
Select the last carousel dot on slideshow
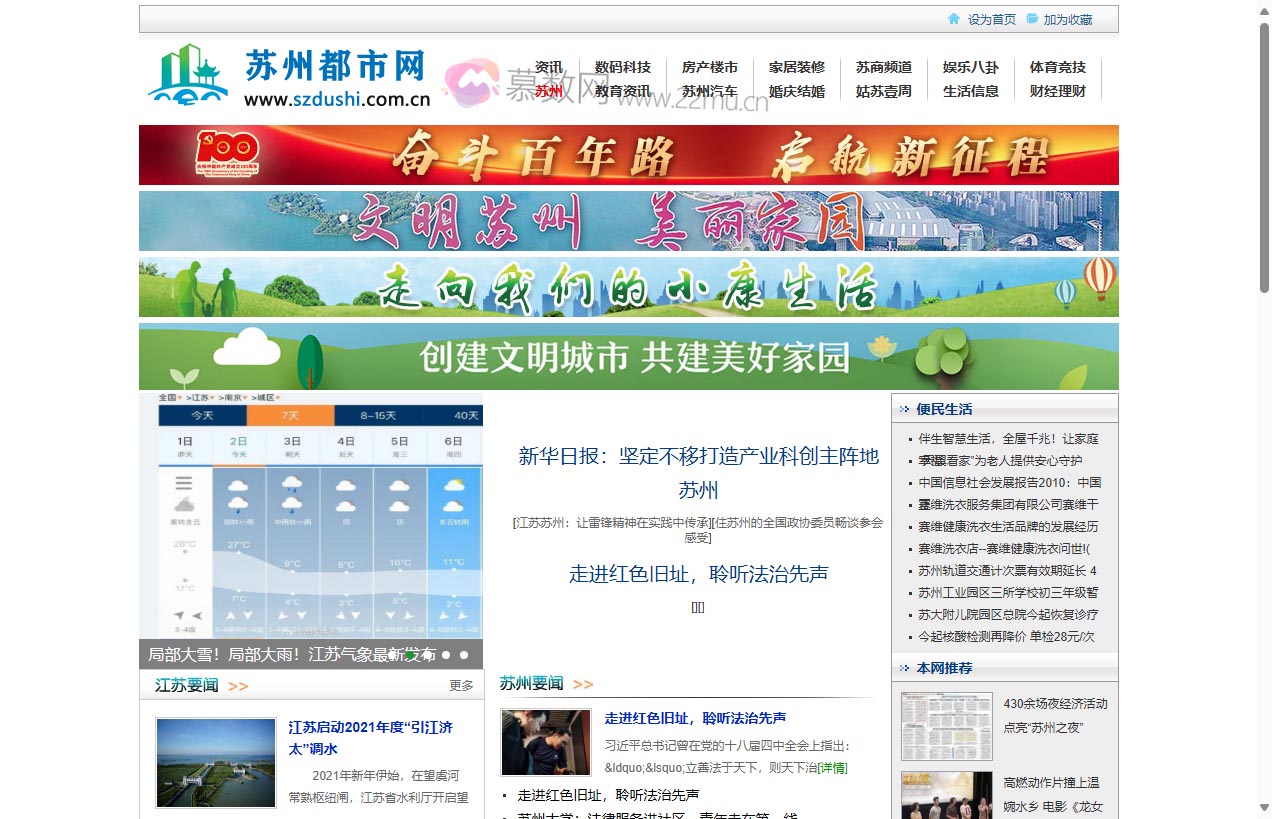[x=464, y=655]
